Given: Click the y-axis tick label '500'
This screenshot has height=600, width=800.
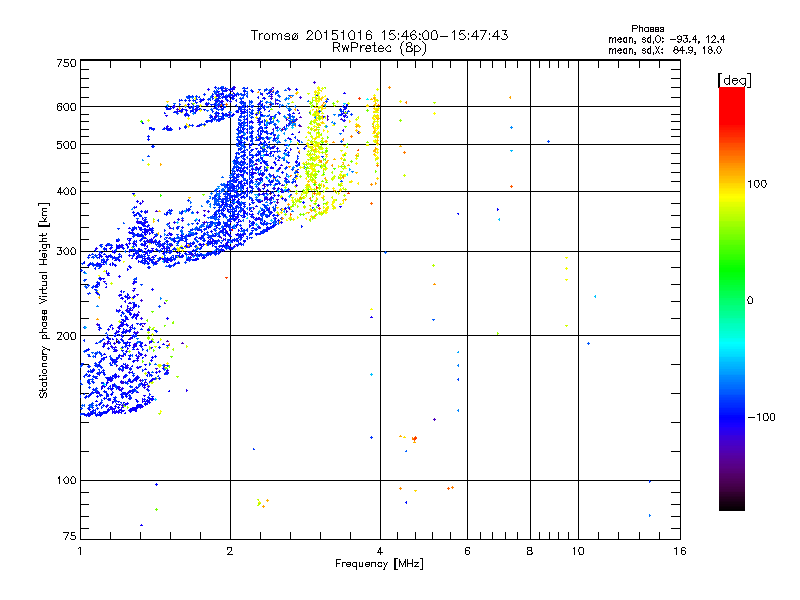Looking at the screenshot, I should [x=66, y=145].
